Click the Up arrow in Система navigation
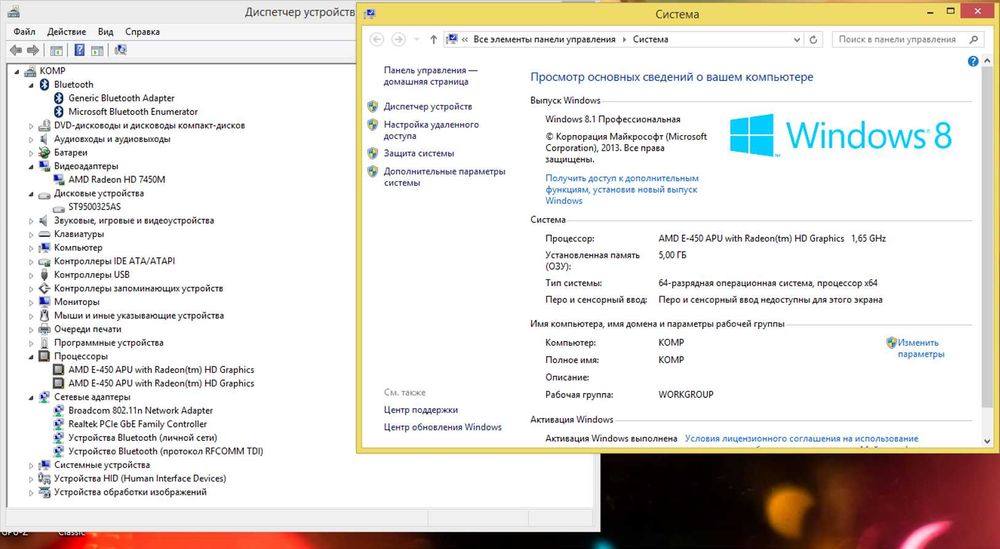The width and height of the screenshot is (1000, 549). tap(433, 40)
